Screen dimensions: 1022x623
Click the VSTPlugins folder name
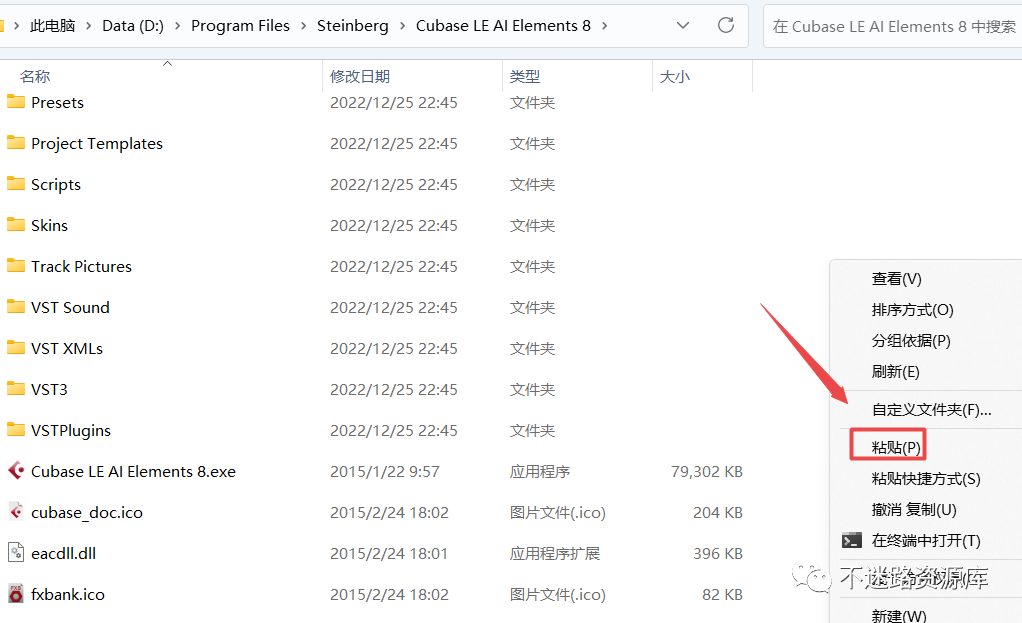tap(71, 431)
